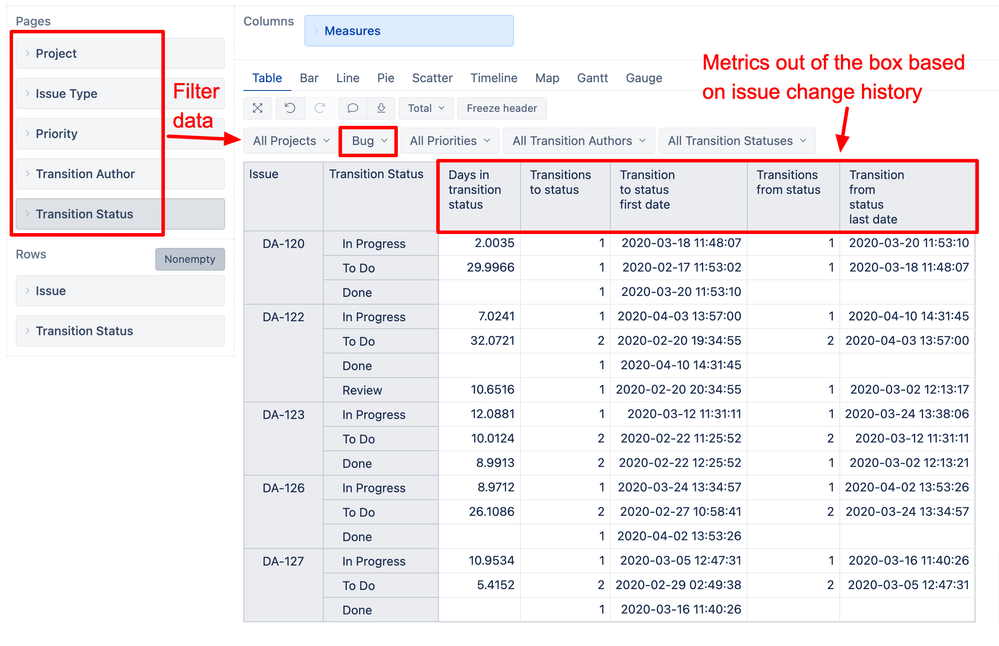Toggle the Freeze header option
The width and height of the screenshot is (999, 646).
(x=501, y=108)
